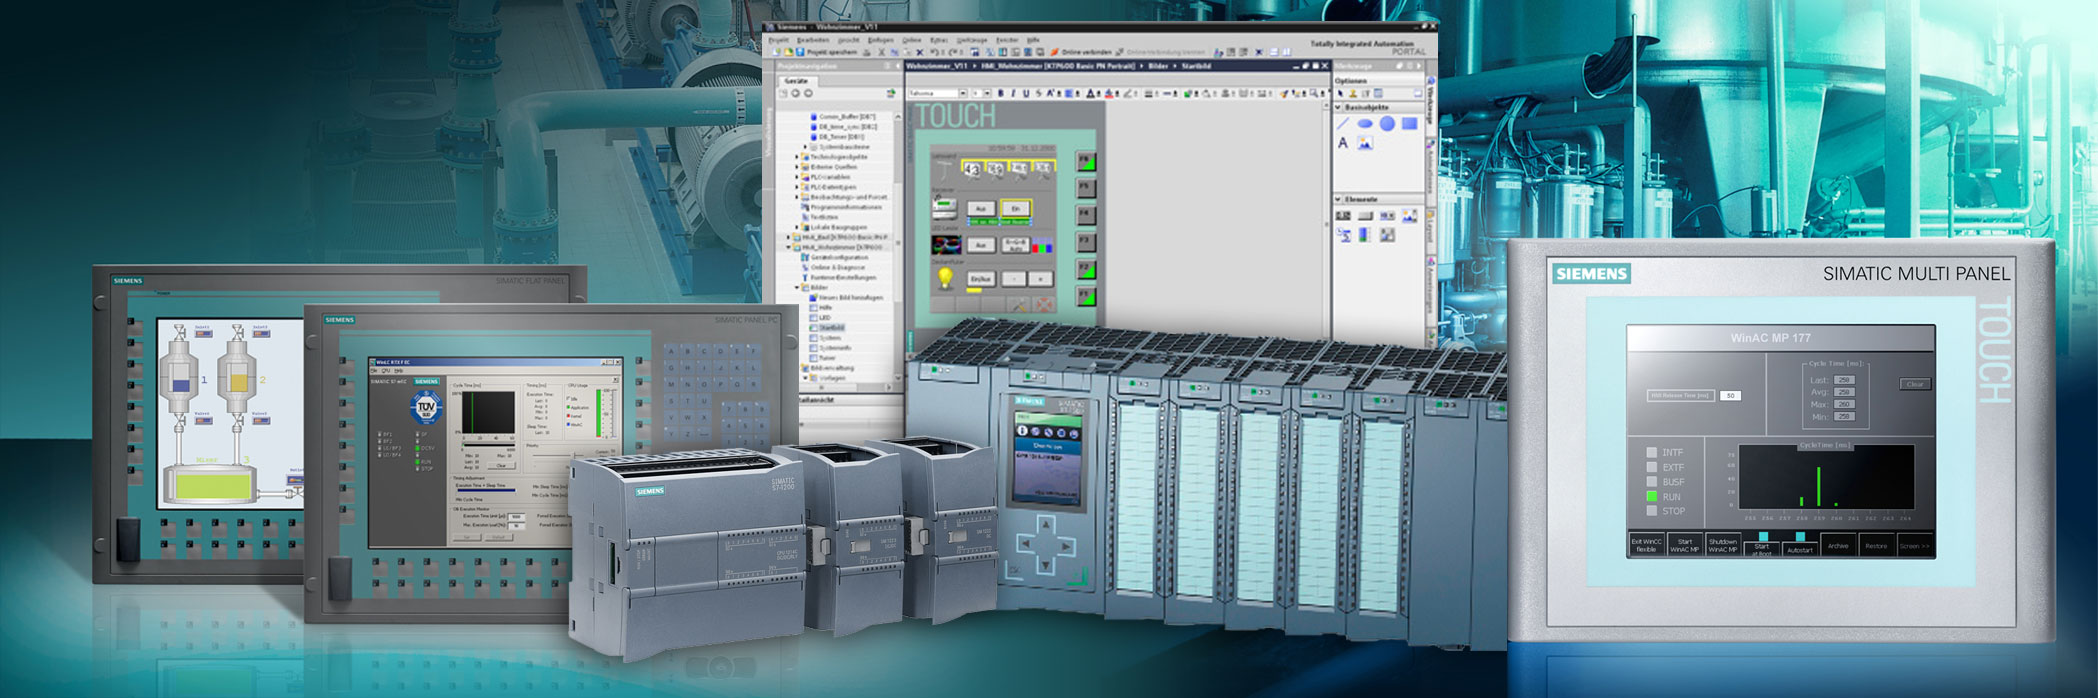Toggle the Idle checkbox in CPU Usage
Screen dimensions: 2098x698
568,398
